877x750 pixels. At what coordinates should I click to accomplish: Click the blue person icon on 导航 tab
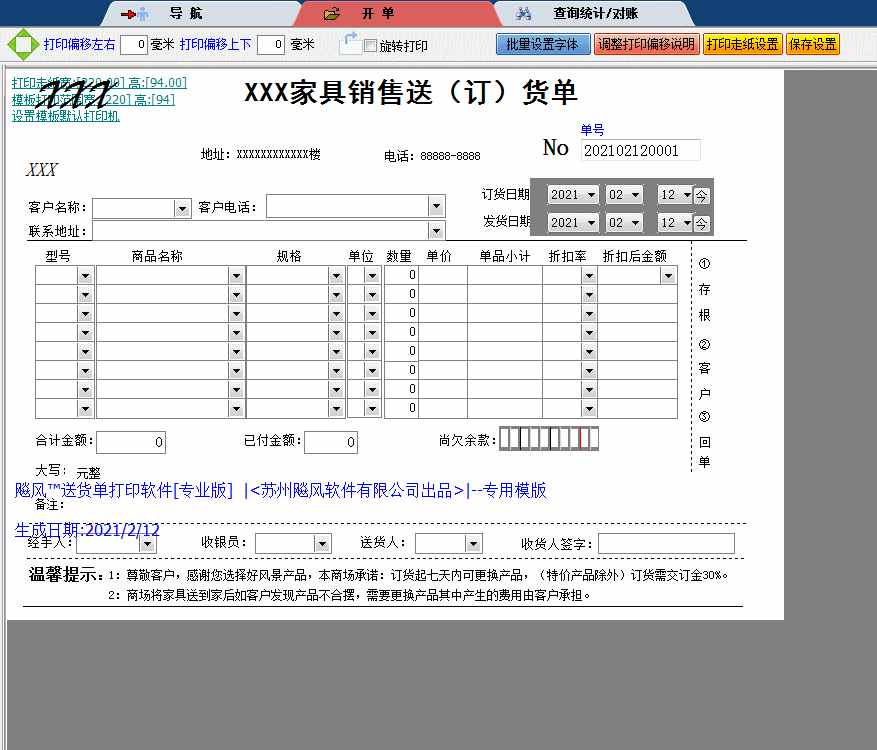tap(143, 13)
